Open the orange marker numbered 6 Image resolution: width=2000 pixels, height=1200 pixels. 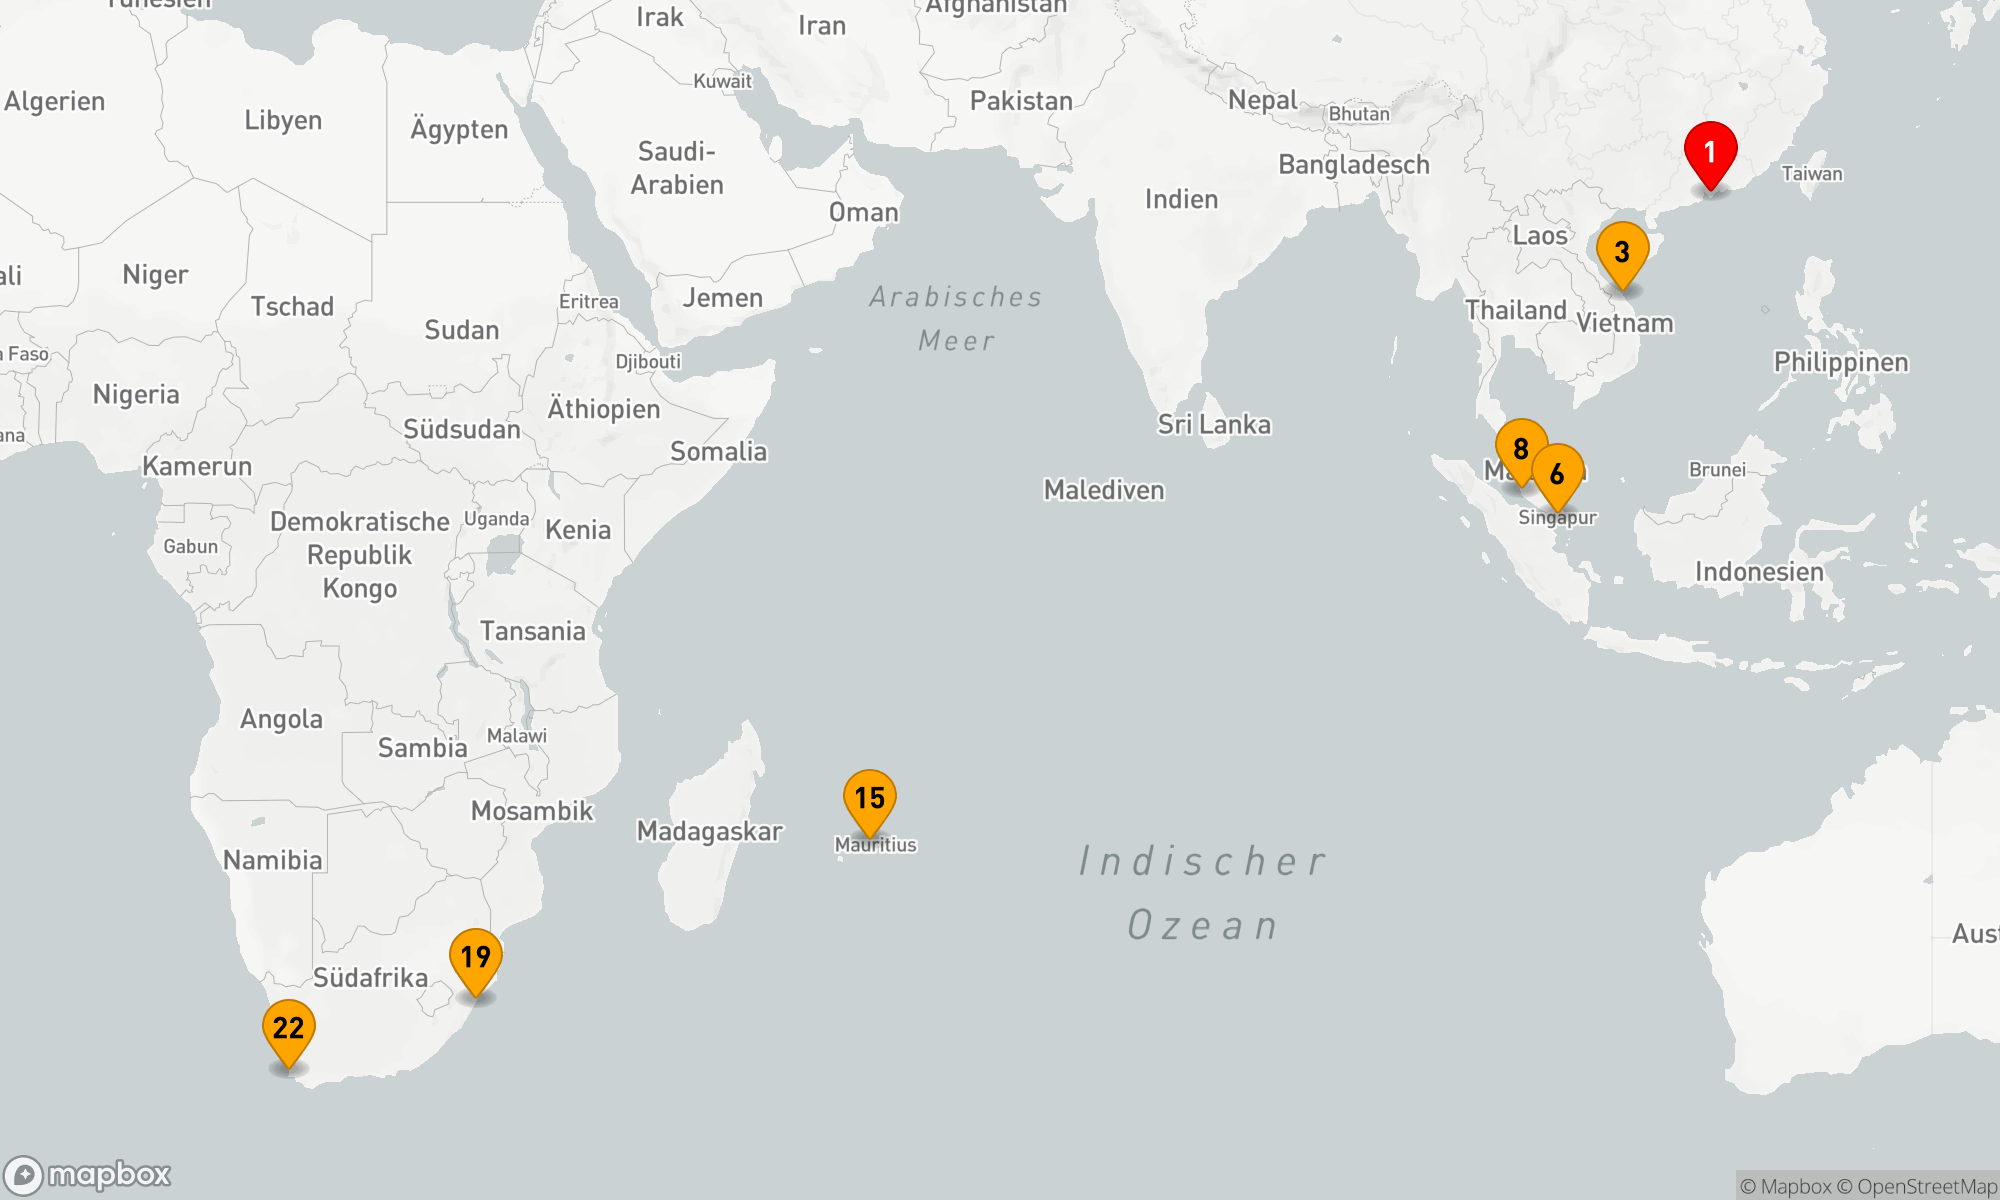coord(1559,475)
